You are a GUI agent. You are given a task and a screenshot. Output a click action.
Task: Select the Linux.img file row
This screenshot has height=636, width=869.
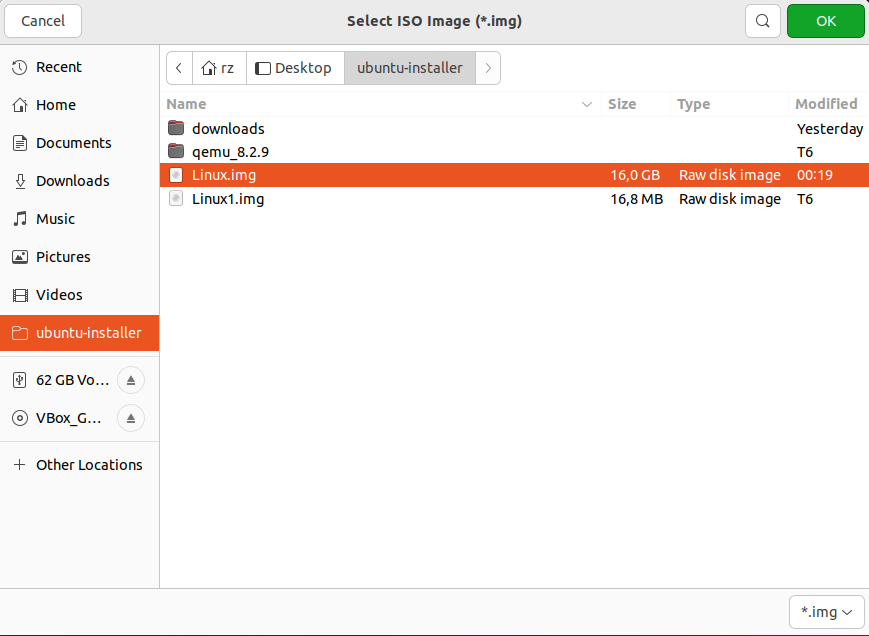click(x=400, y=175)
